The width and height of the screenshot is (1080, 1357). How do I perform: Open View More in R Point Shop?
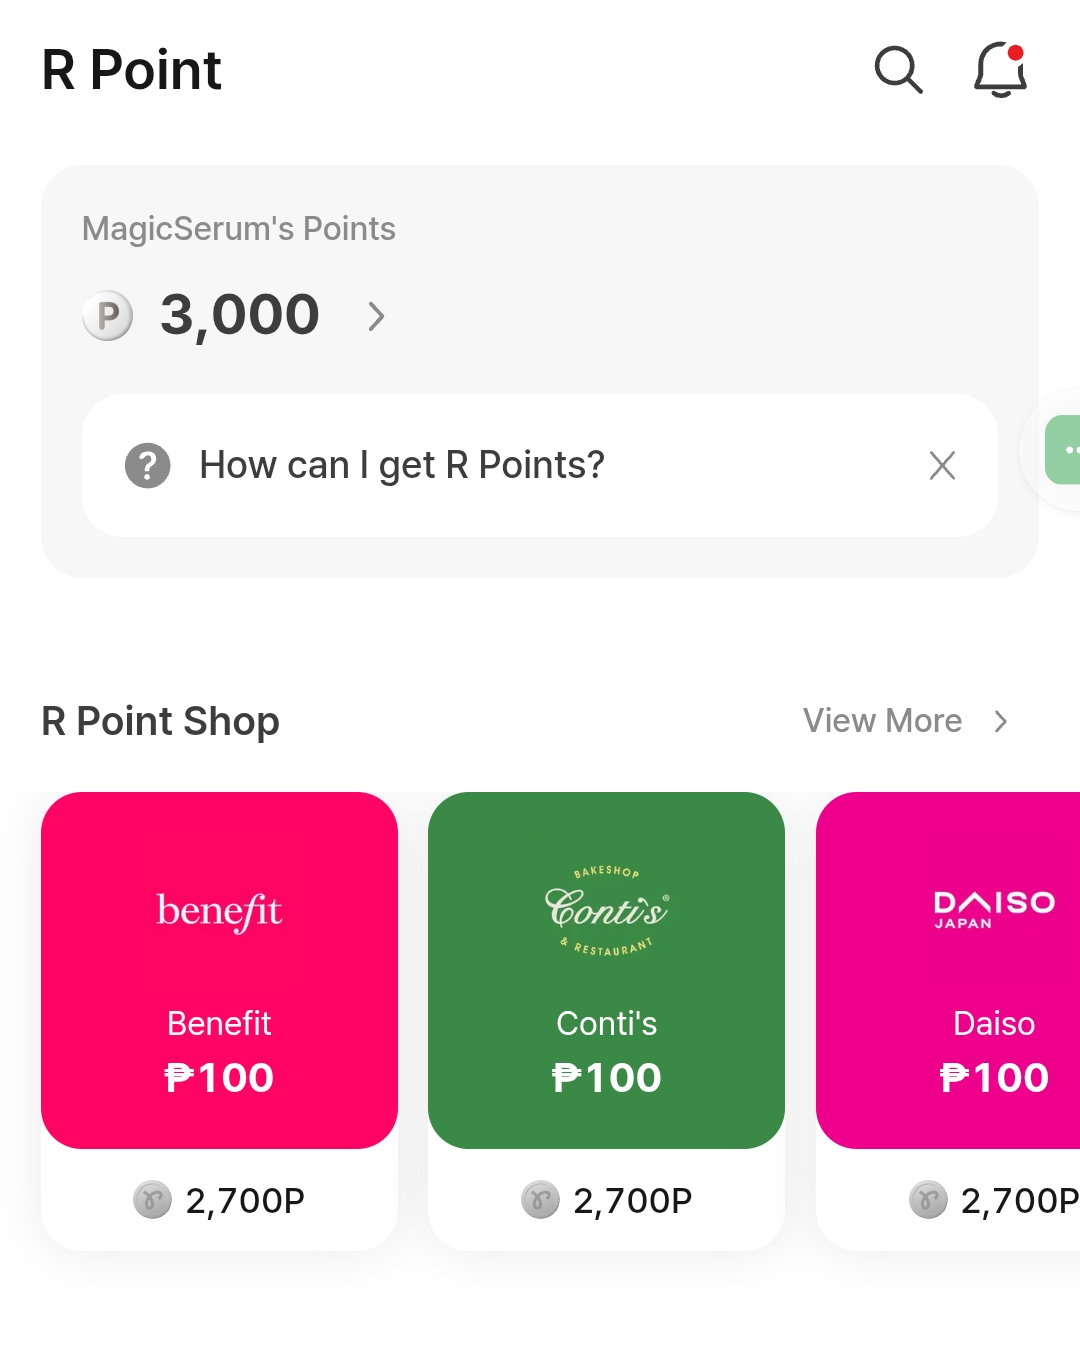[x=883, y=721]
